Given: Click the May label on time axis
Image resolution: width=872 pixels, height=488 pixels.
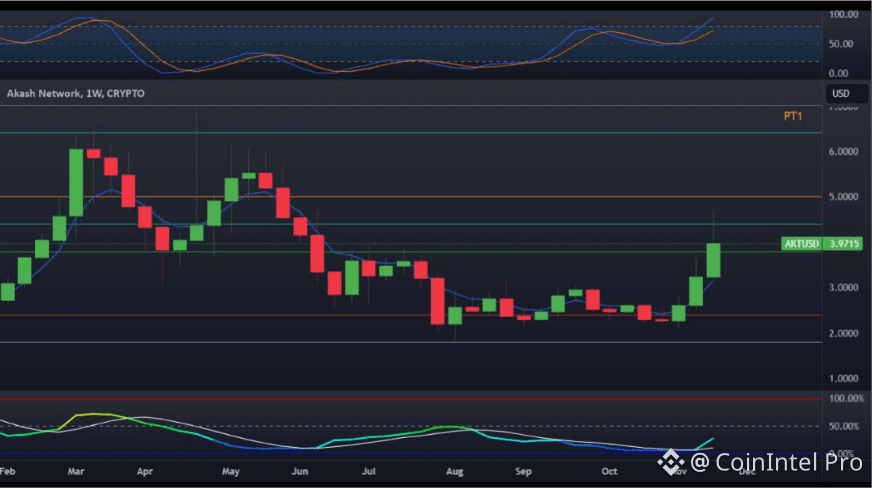Looking at the screenshot, I should click(231, 471).
